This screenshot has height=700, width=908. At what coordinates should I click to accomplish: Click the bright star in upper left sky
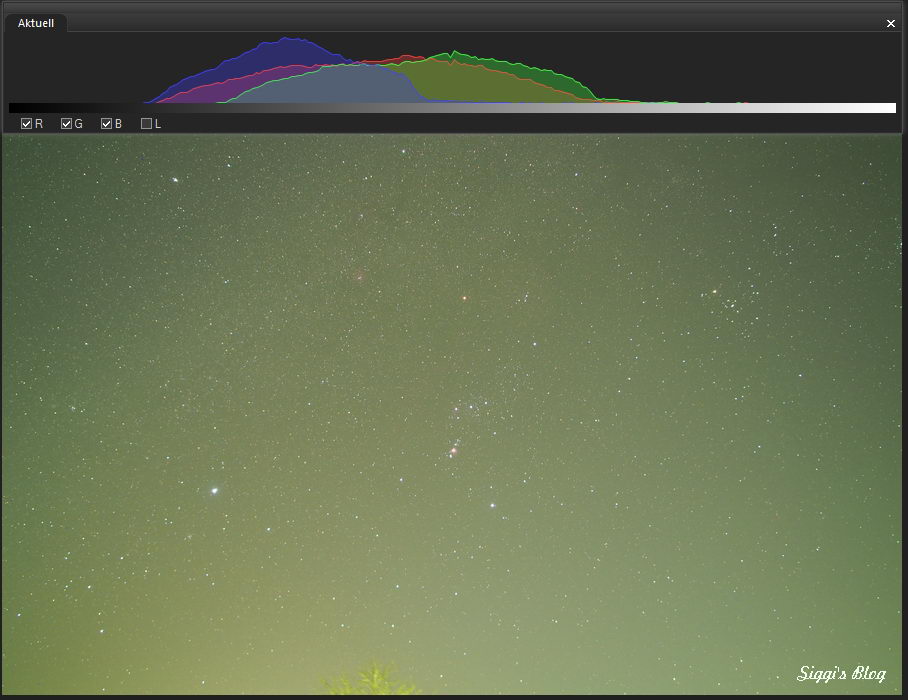coord(175,180)
